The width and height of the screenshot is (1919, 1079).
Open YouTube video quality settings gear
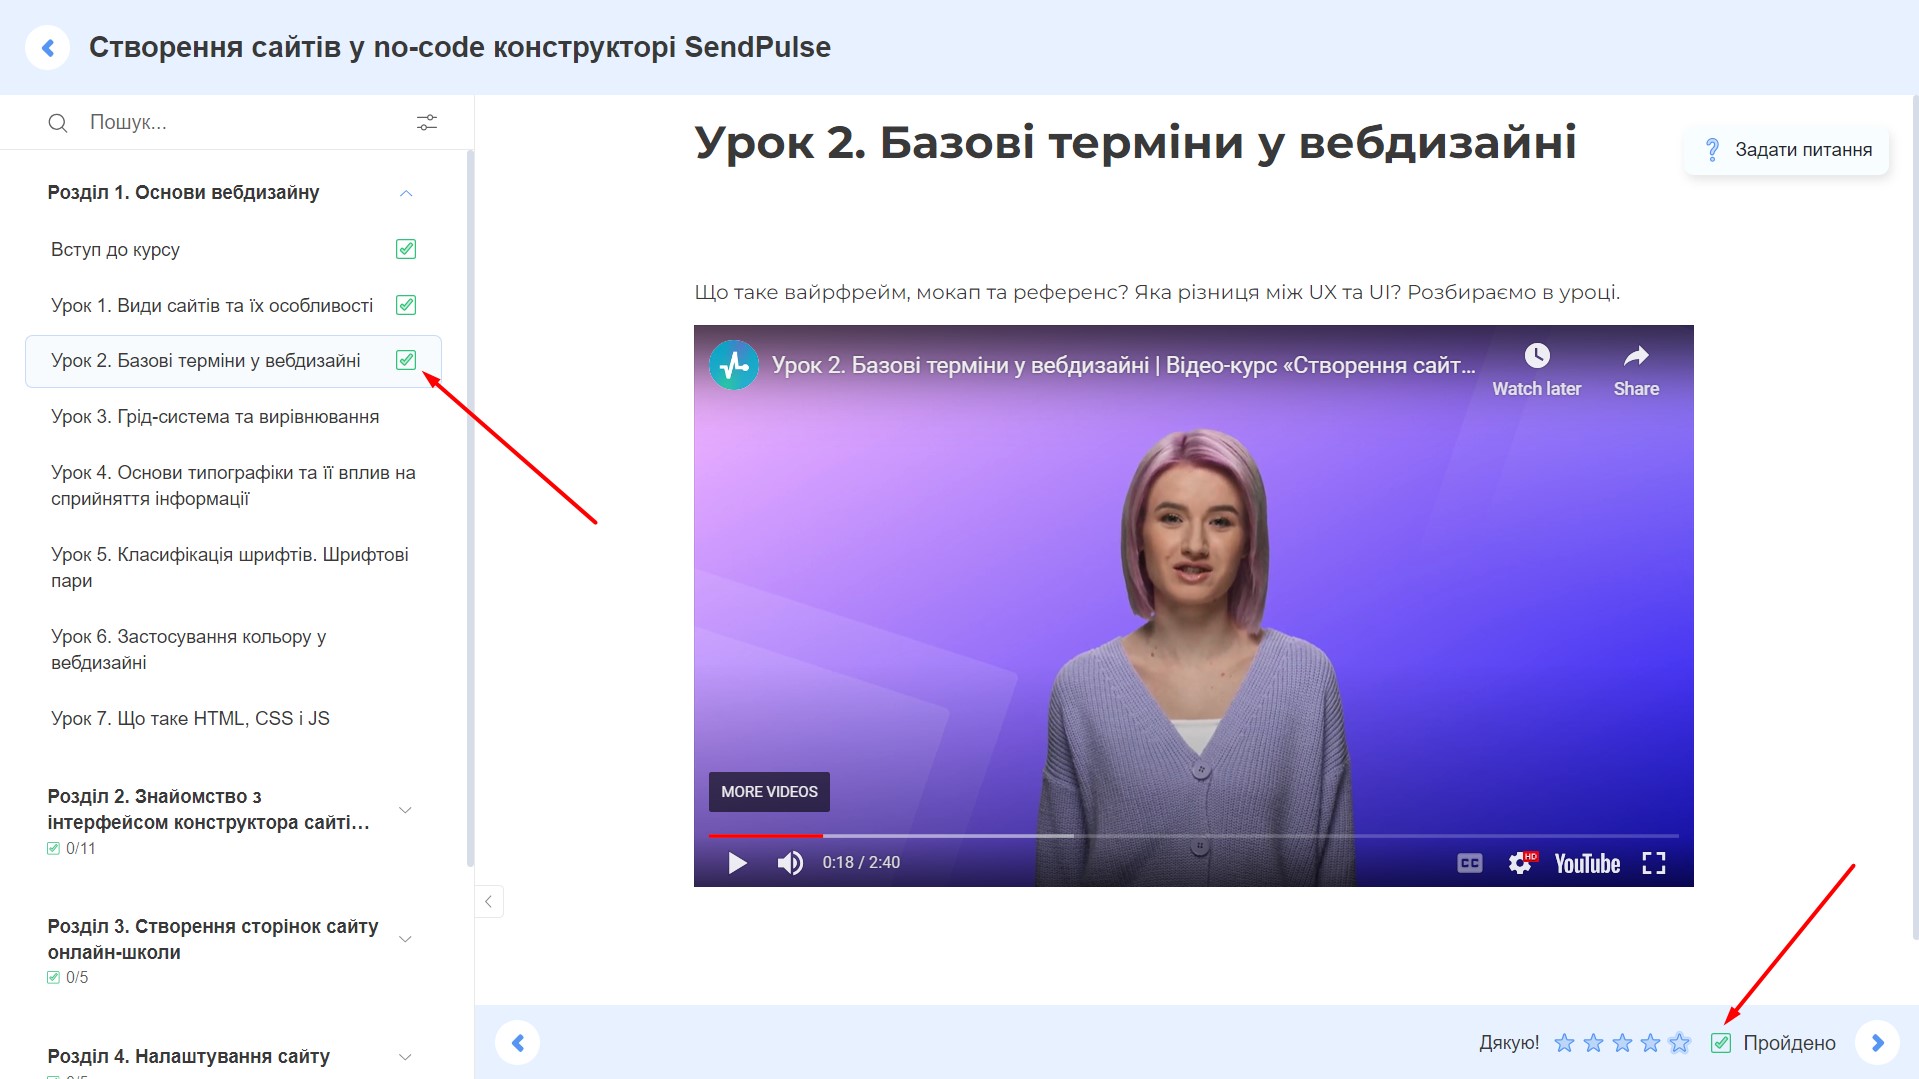1521,863
